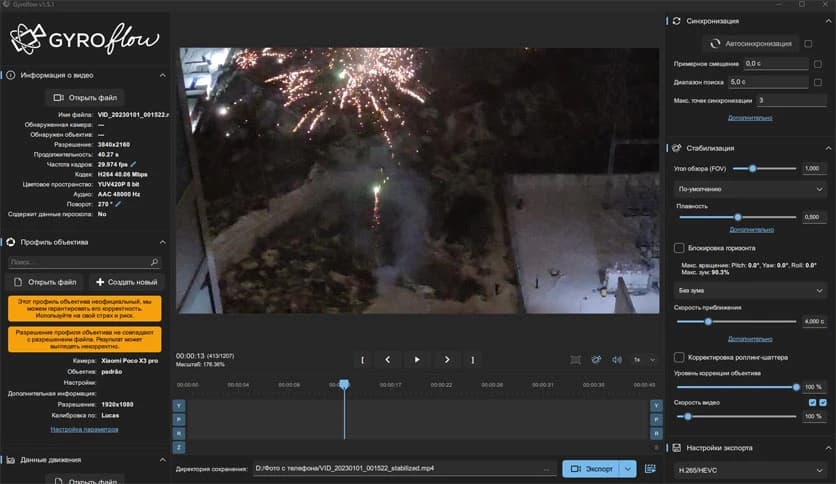Collapse the Настройки экспорта section

click(828, 448)
